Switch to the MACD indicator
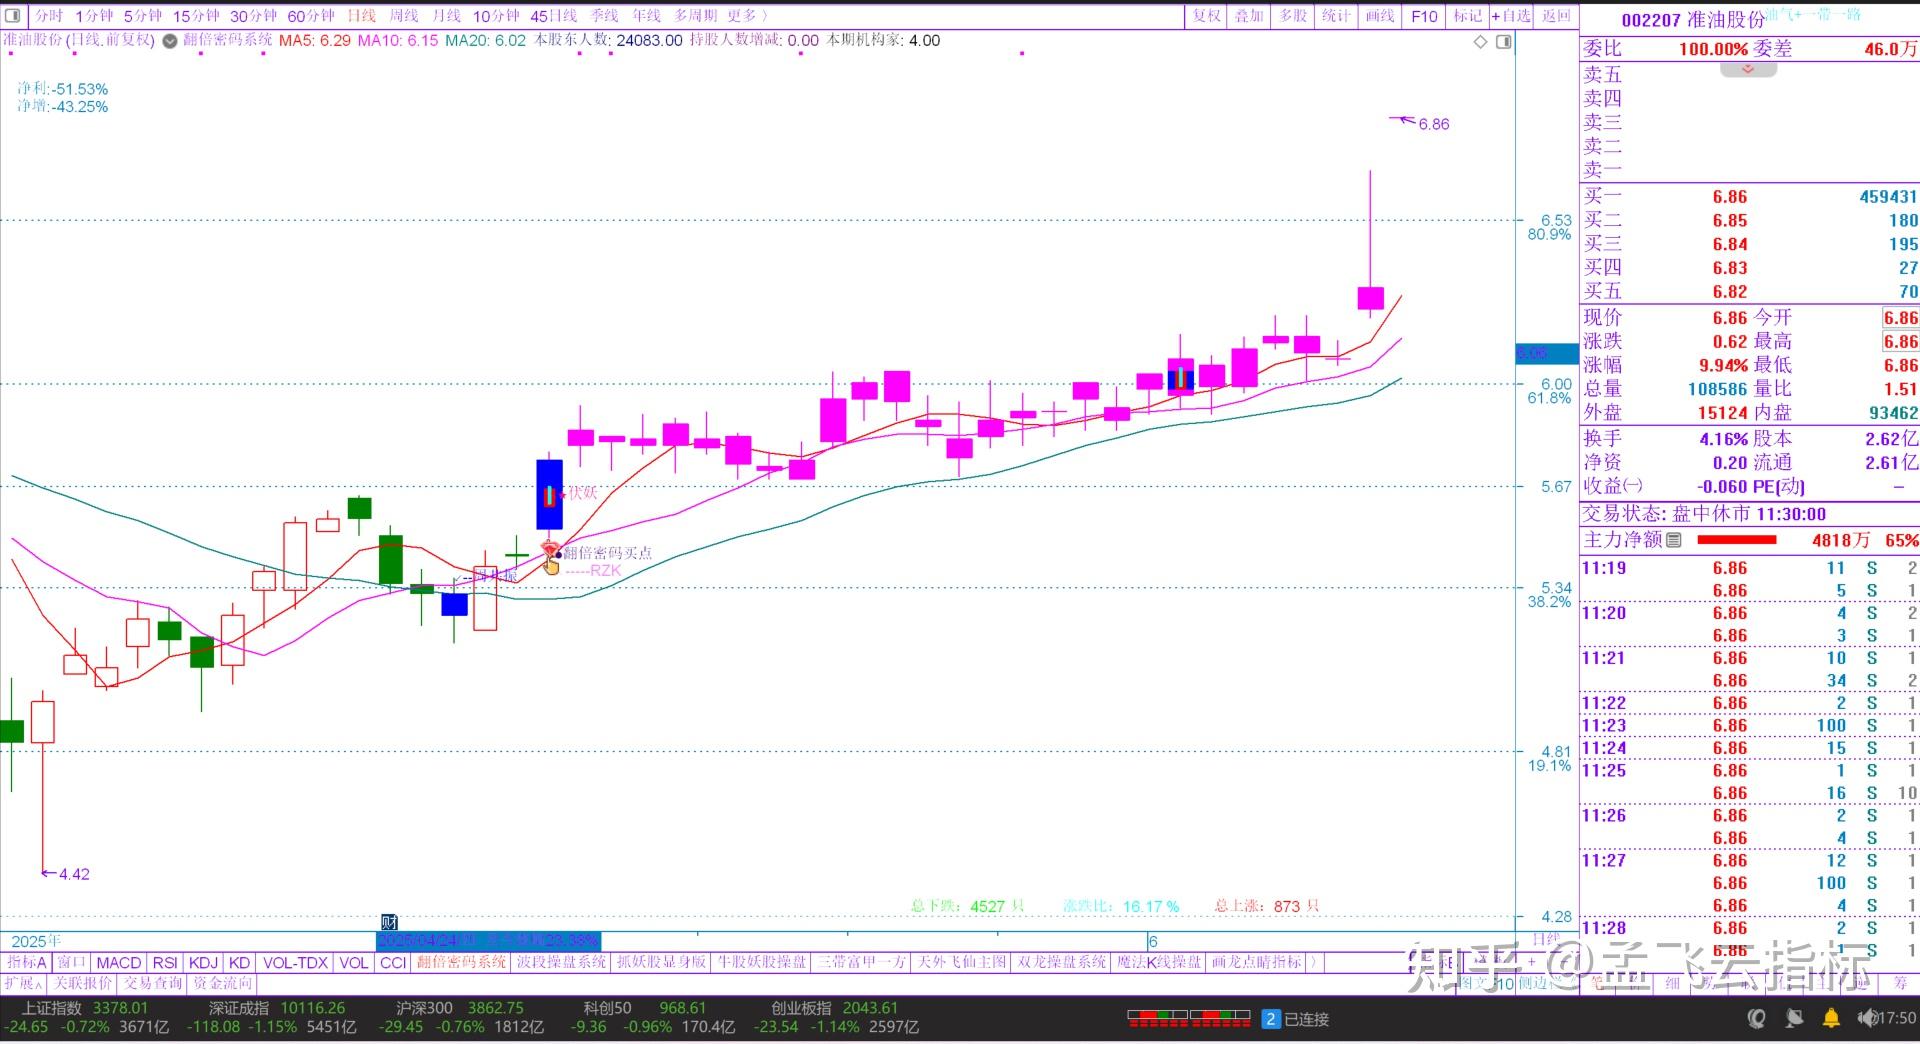 (119, 962)
